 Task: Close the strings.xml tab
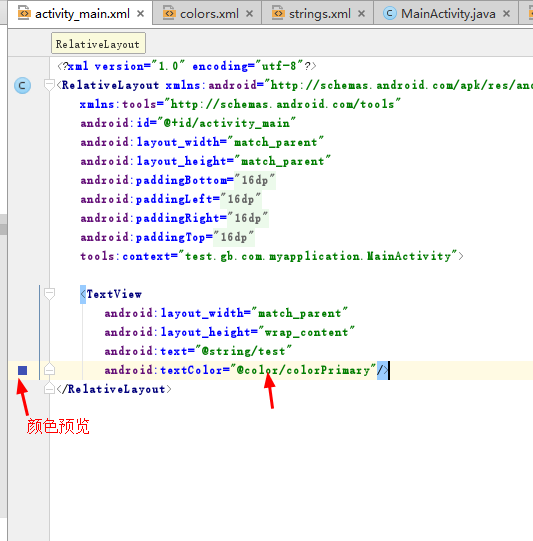[361, 14]
